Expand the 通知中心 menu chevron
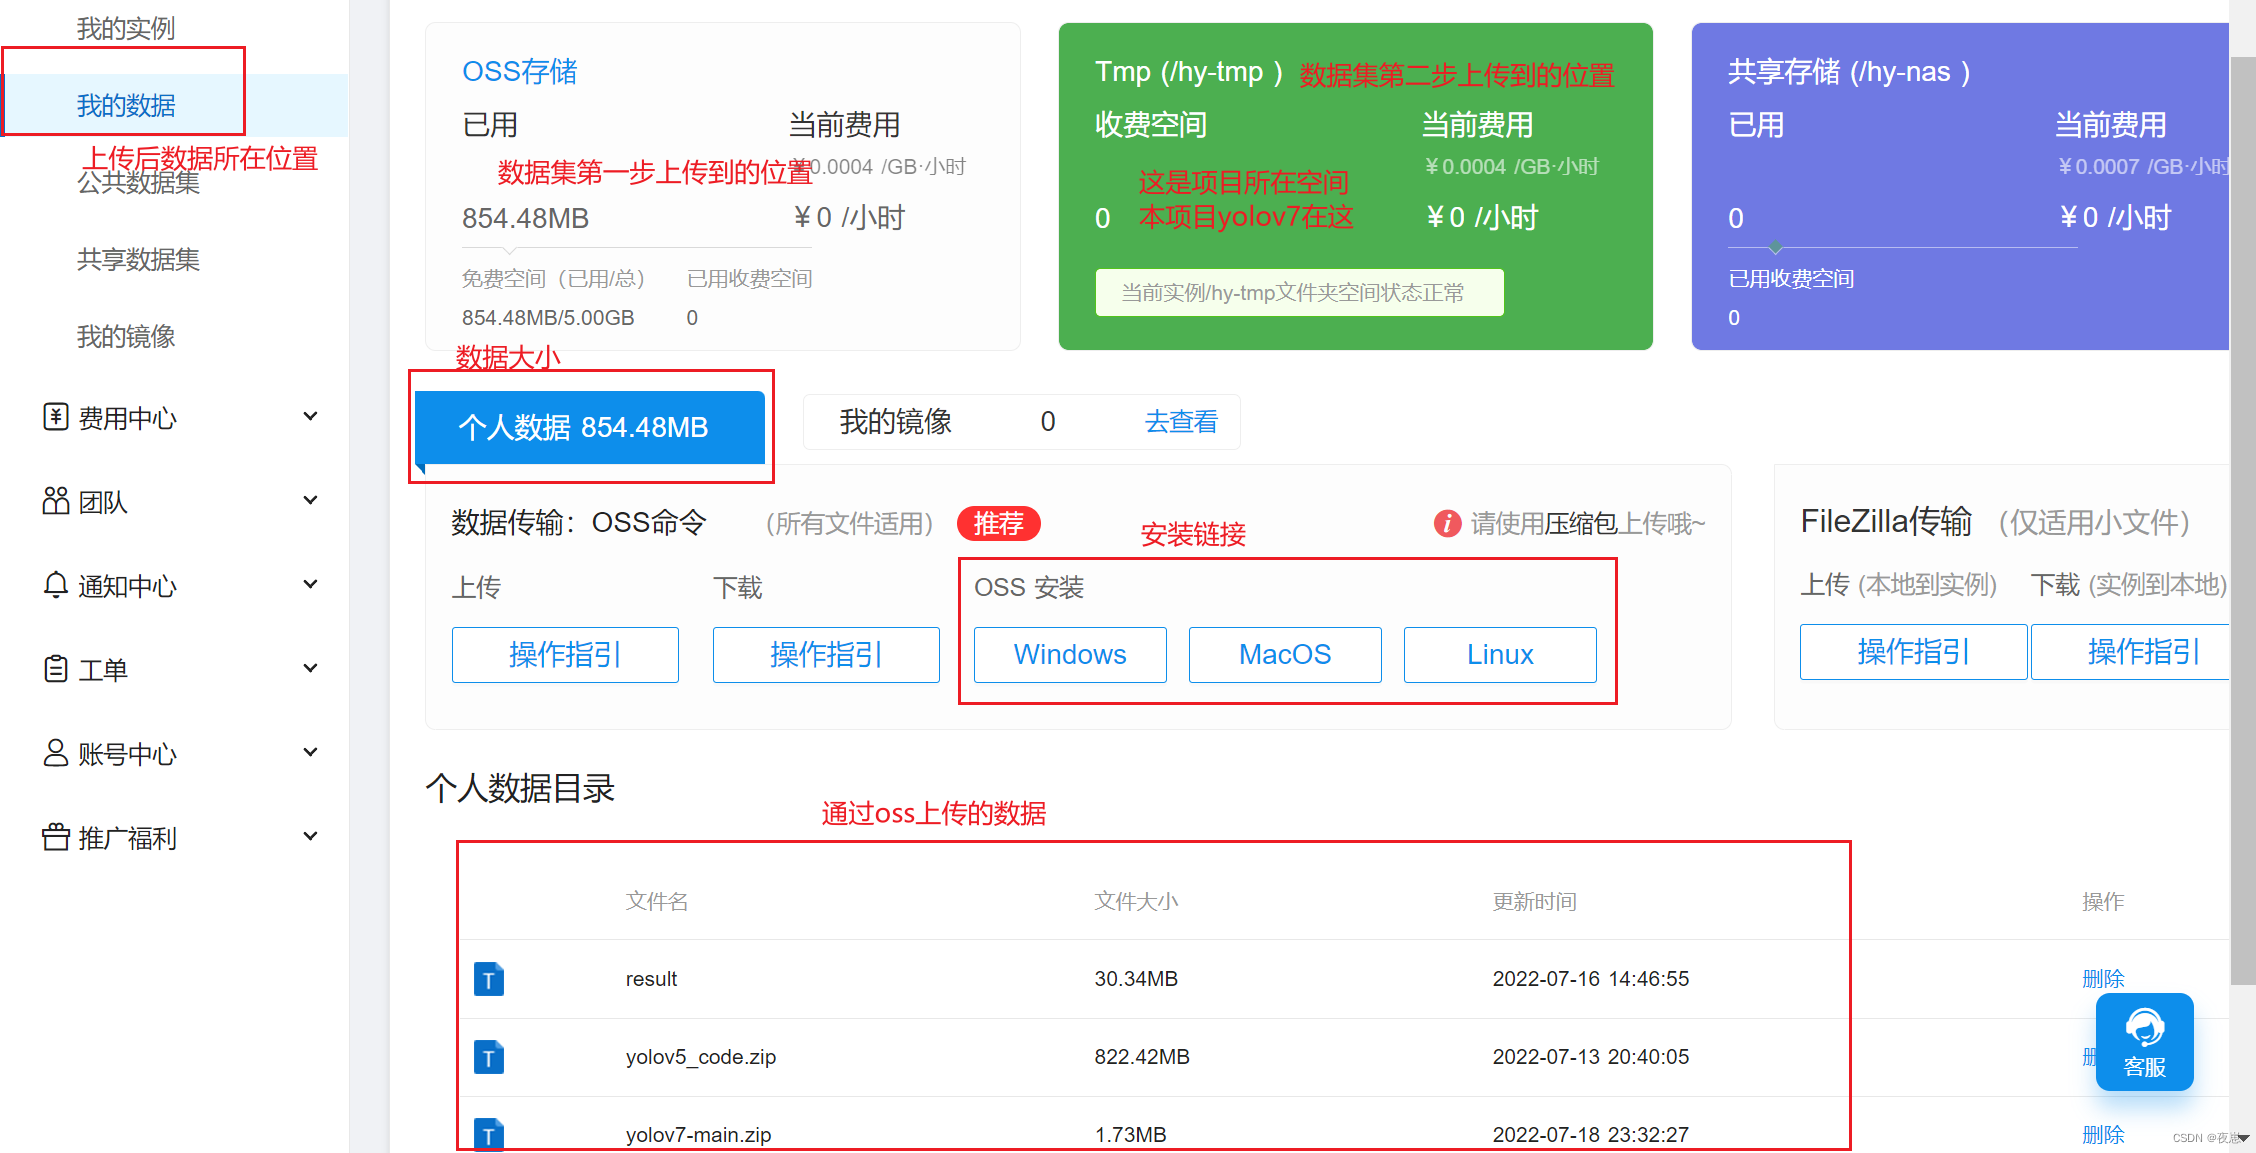 pos(311,584)
